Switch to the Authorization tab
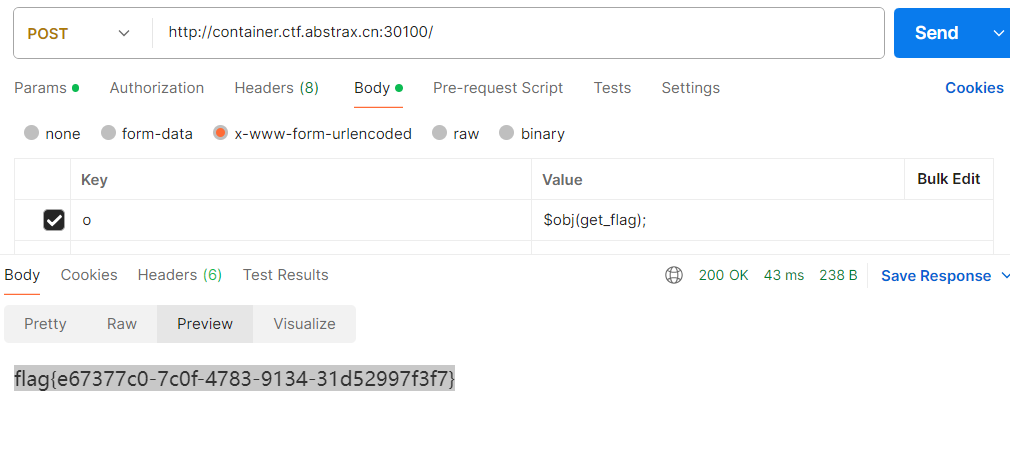This screenshot has width=1010, height=469. [x=157, y=88]
